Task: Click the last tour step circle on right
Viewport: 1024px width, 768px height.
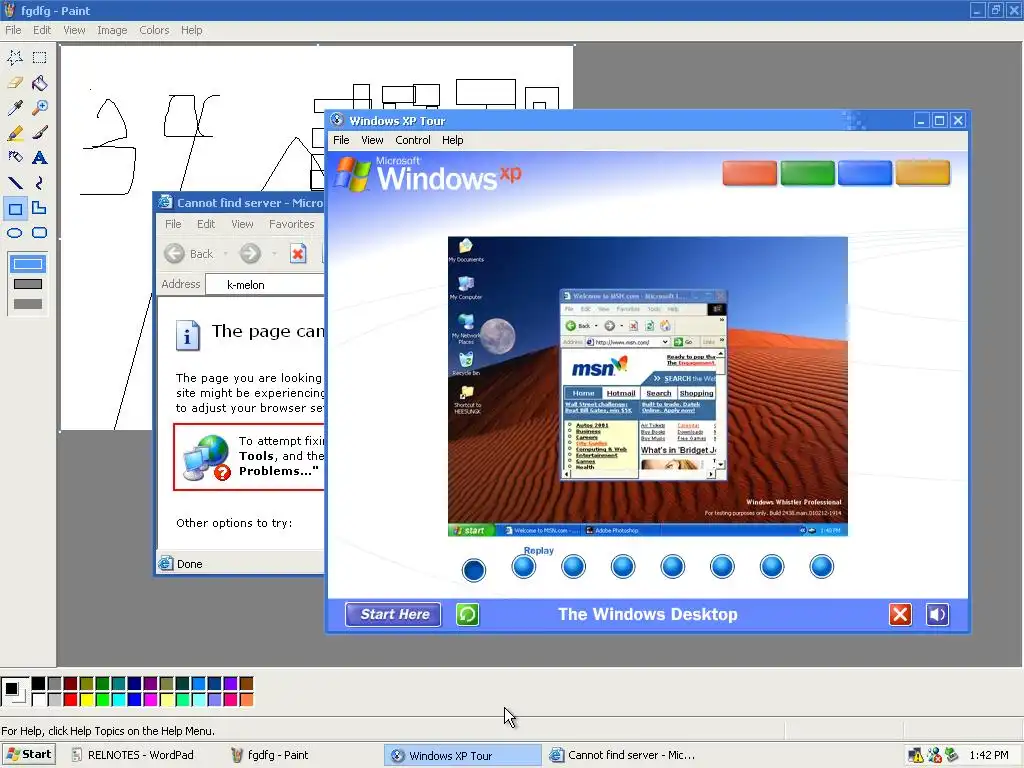Action: [822, 566]
